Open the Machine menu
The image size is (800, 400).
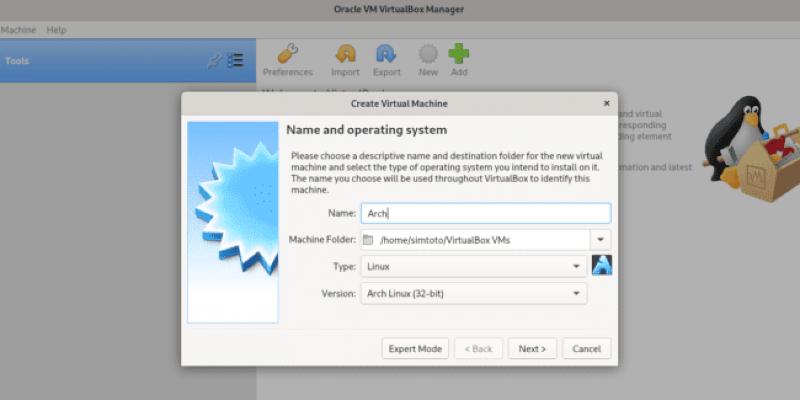click(18, 30)
